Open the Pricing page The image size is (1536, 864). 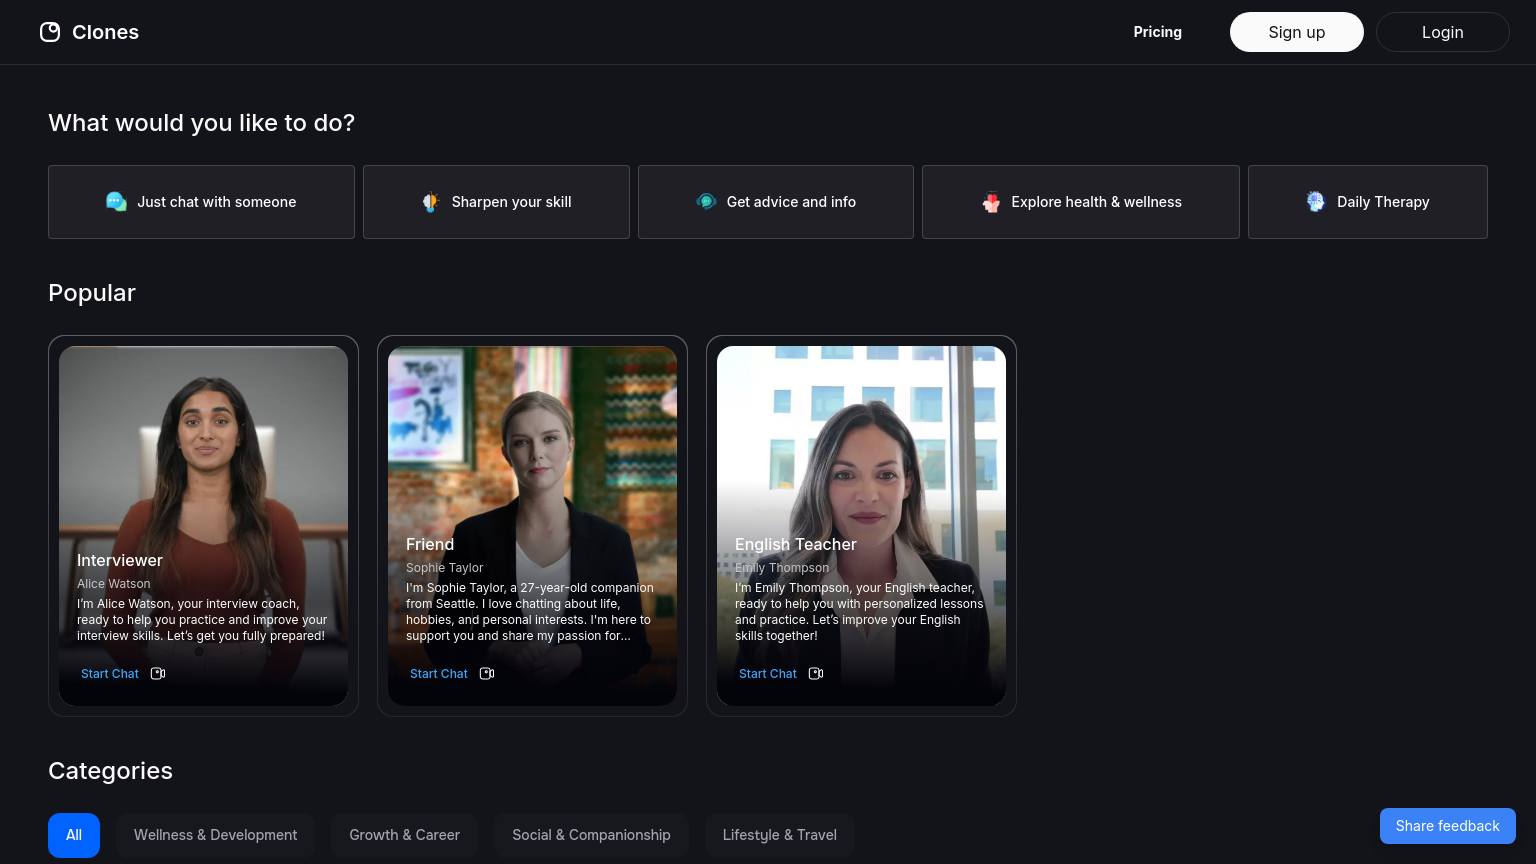point(1157,32)
